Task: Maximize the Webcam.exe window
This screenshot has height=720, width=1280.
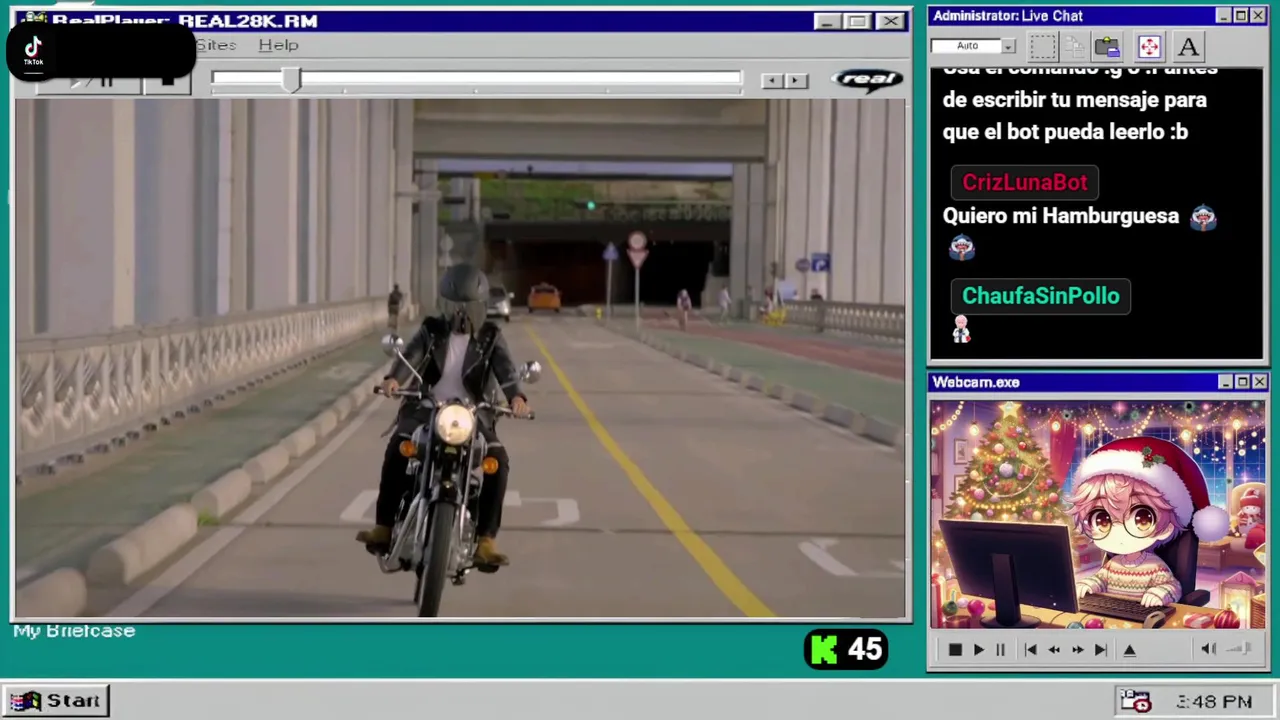Action: (1242, 382)
